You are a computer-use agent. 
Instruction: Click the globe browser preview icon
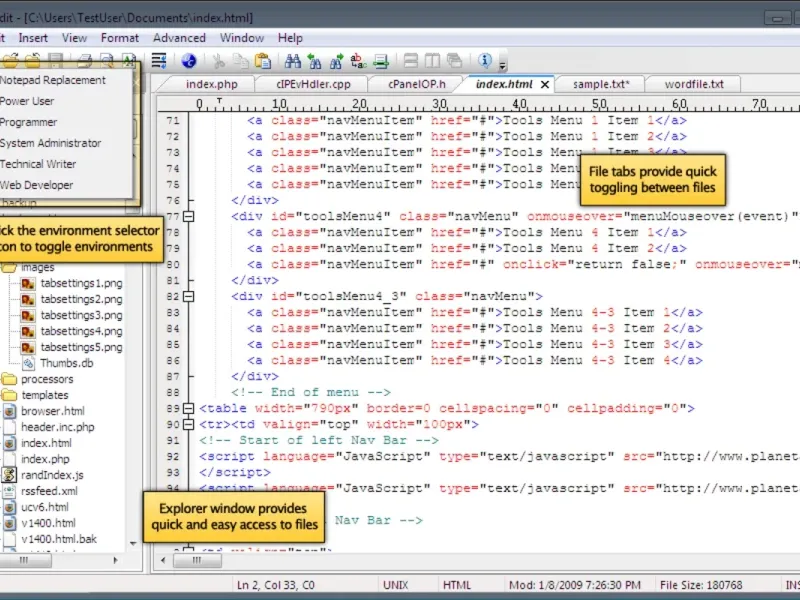pyautogui.click(x=188, y=61)
